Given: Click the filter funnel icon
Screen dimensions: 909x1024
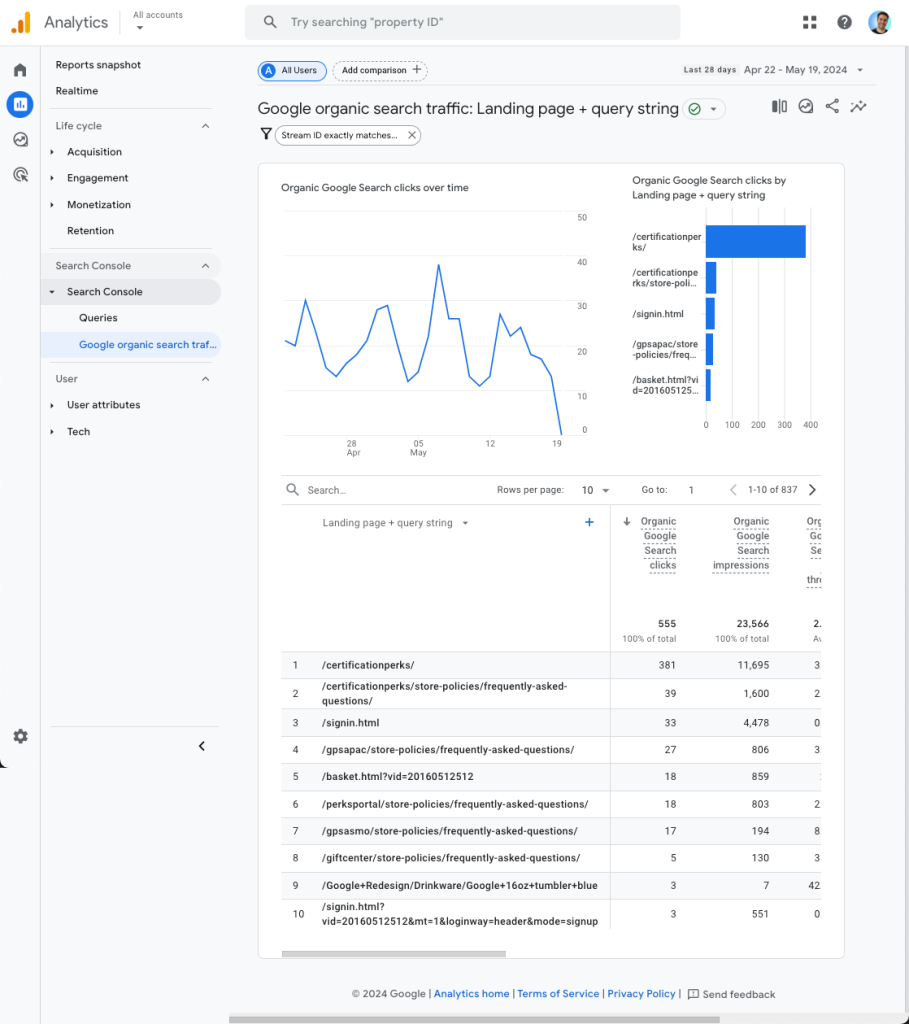Looking at the screenshot, I should (266, 135).
